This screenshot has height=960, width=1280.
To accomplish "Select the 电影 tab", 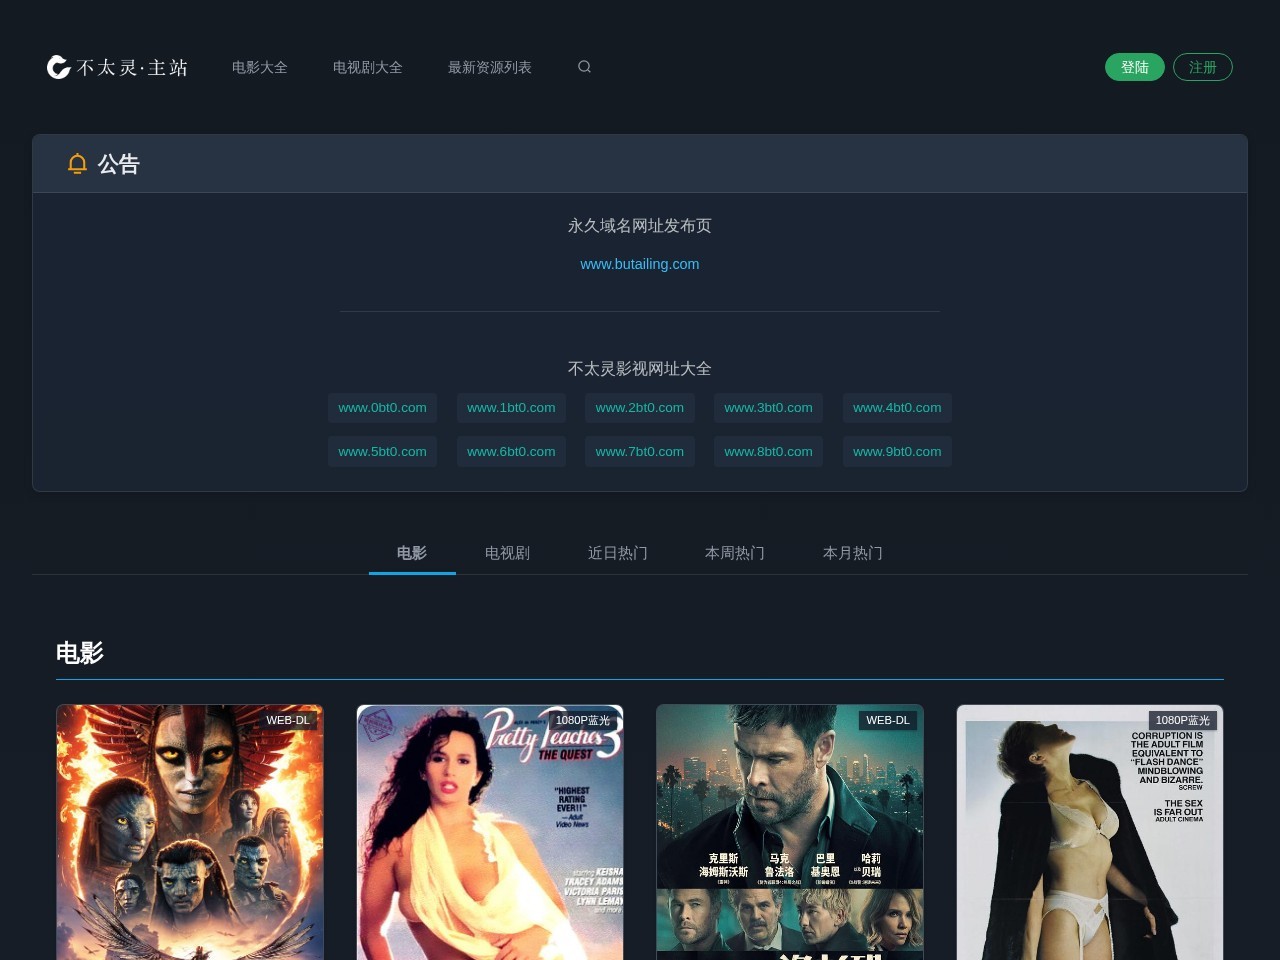I will (x=412, y=553).
